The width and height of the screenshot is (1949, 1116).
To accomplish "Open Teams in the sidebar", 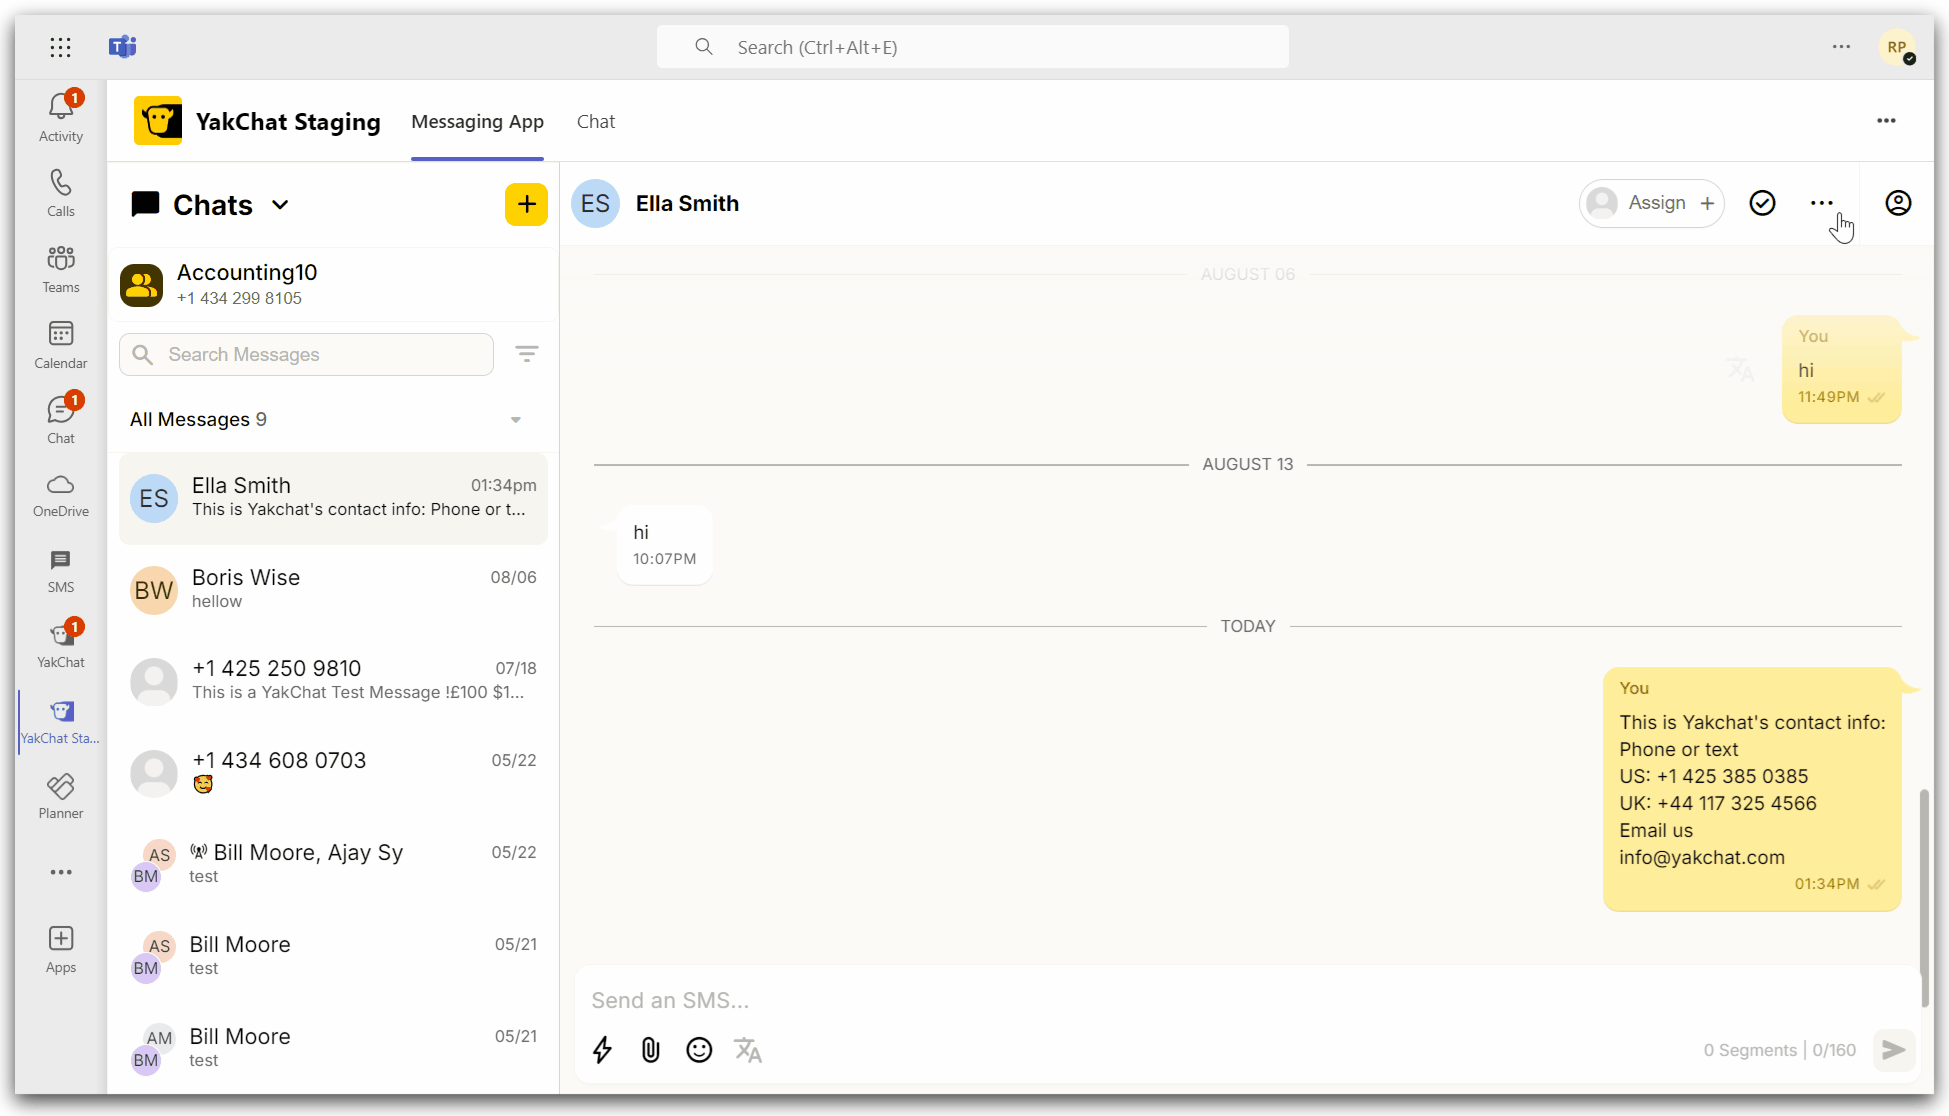I will (x=61, y=269).
